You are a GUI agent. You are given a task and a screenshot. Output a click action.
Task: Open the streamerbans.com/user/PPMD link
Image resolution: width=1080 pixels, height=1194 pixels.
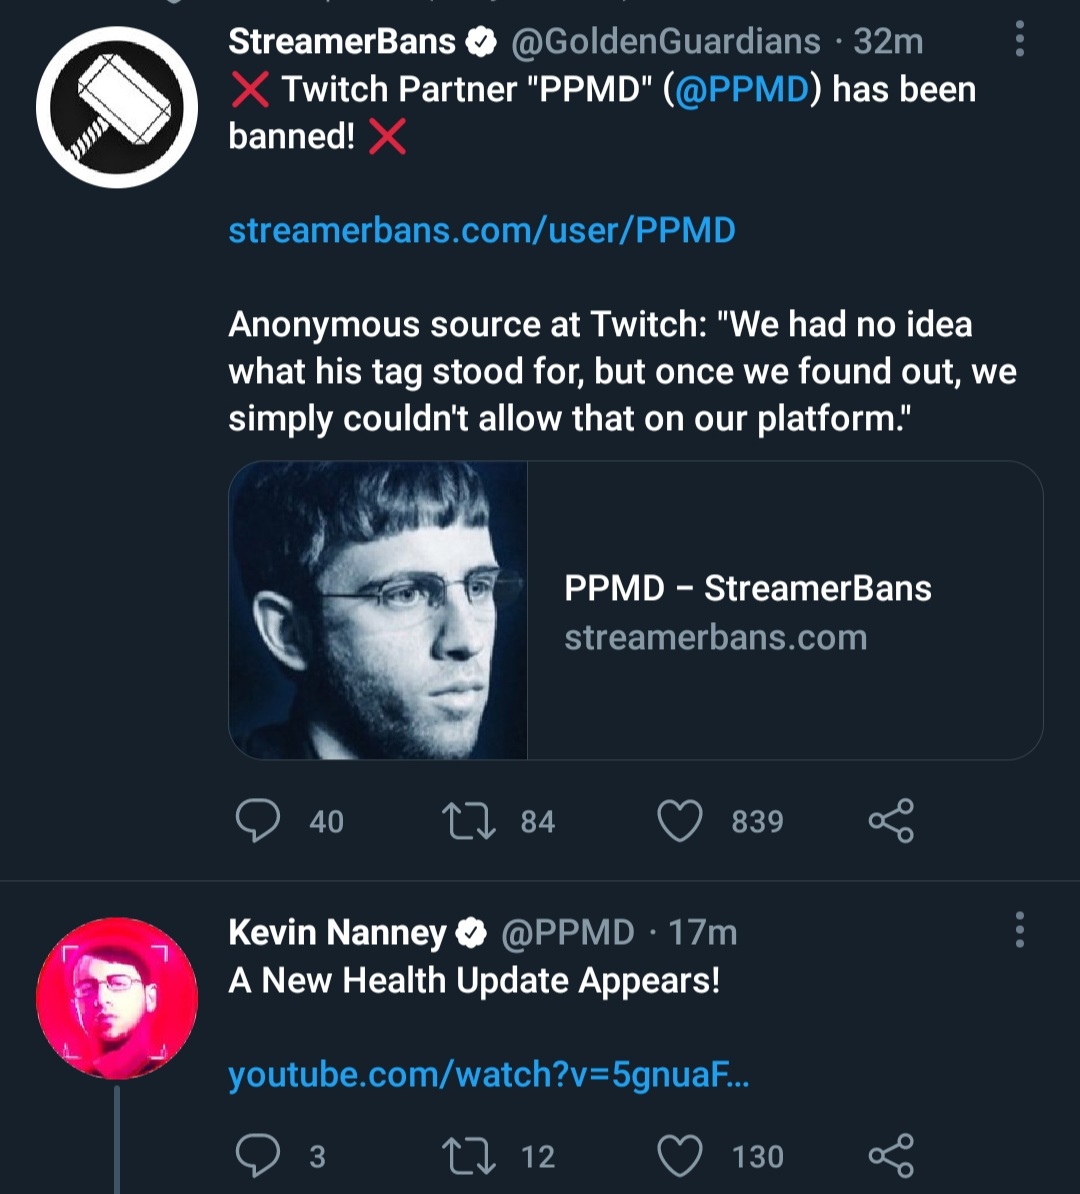(x=482, y=230)
